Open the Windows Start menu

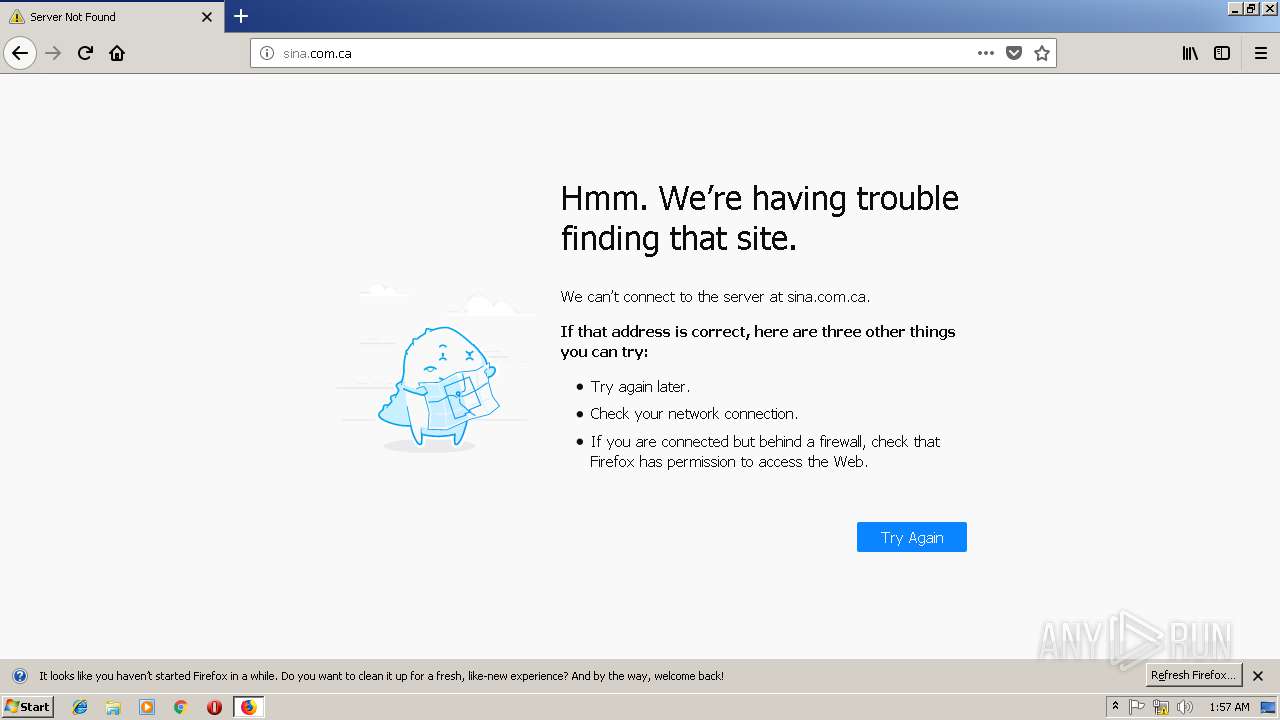[27, 706]
